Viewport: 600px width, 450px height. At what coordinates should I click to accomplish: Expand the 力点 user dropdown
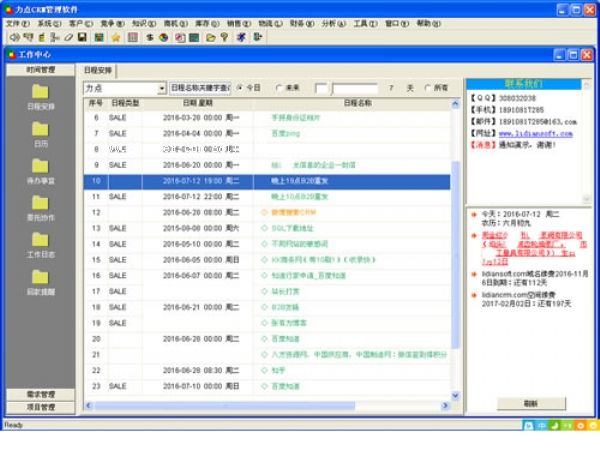pyautogui.click(x=162, y=88)
